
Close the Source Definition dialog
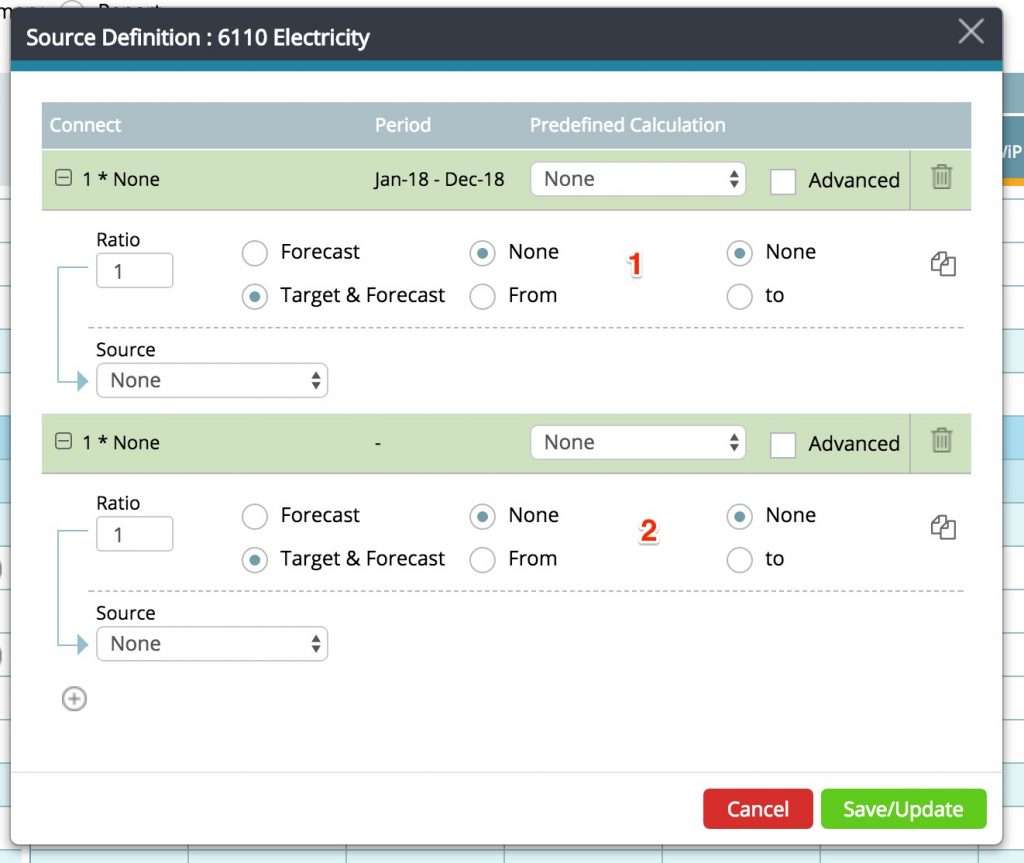971,32
